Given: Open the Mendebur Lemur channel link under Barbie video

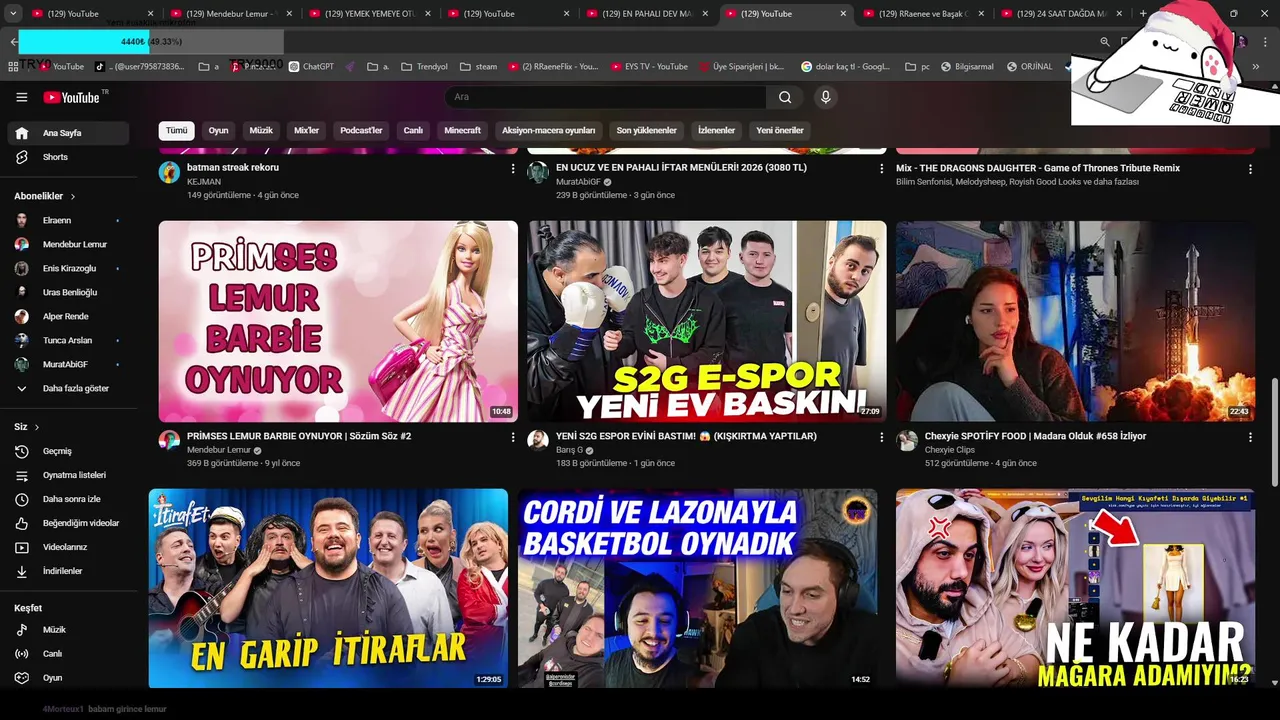Looking at the screenshot, I should point(219,450).
